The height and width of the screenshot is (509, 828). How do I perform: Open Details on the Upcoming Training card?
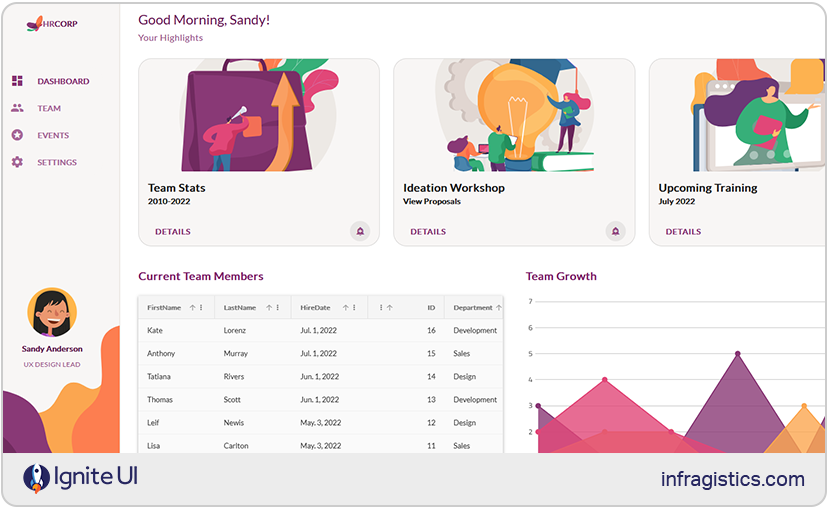pos(683,232)
